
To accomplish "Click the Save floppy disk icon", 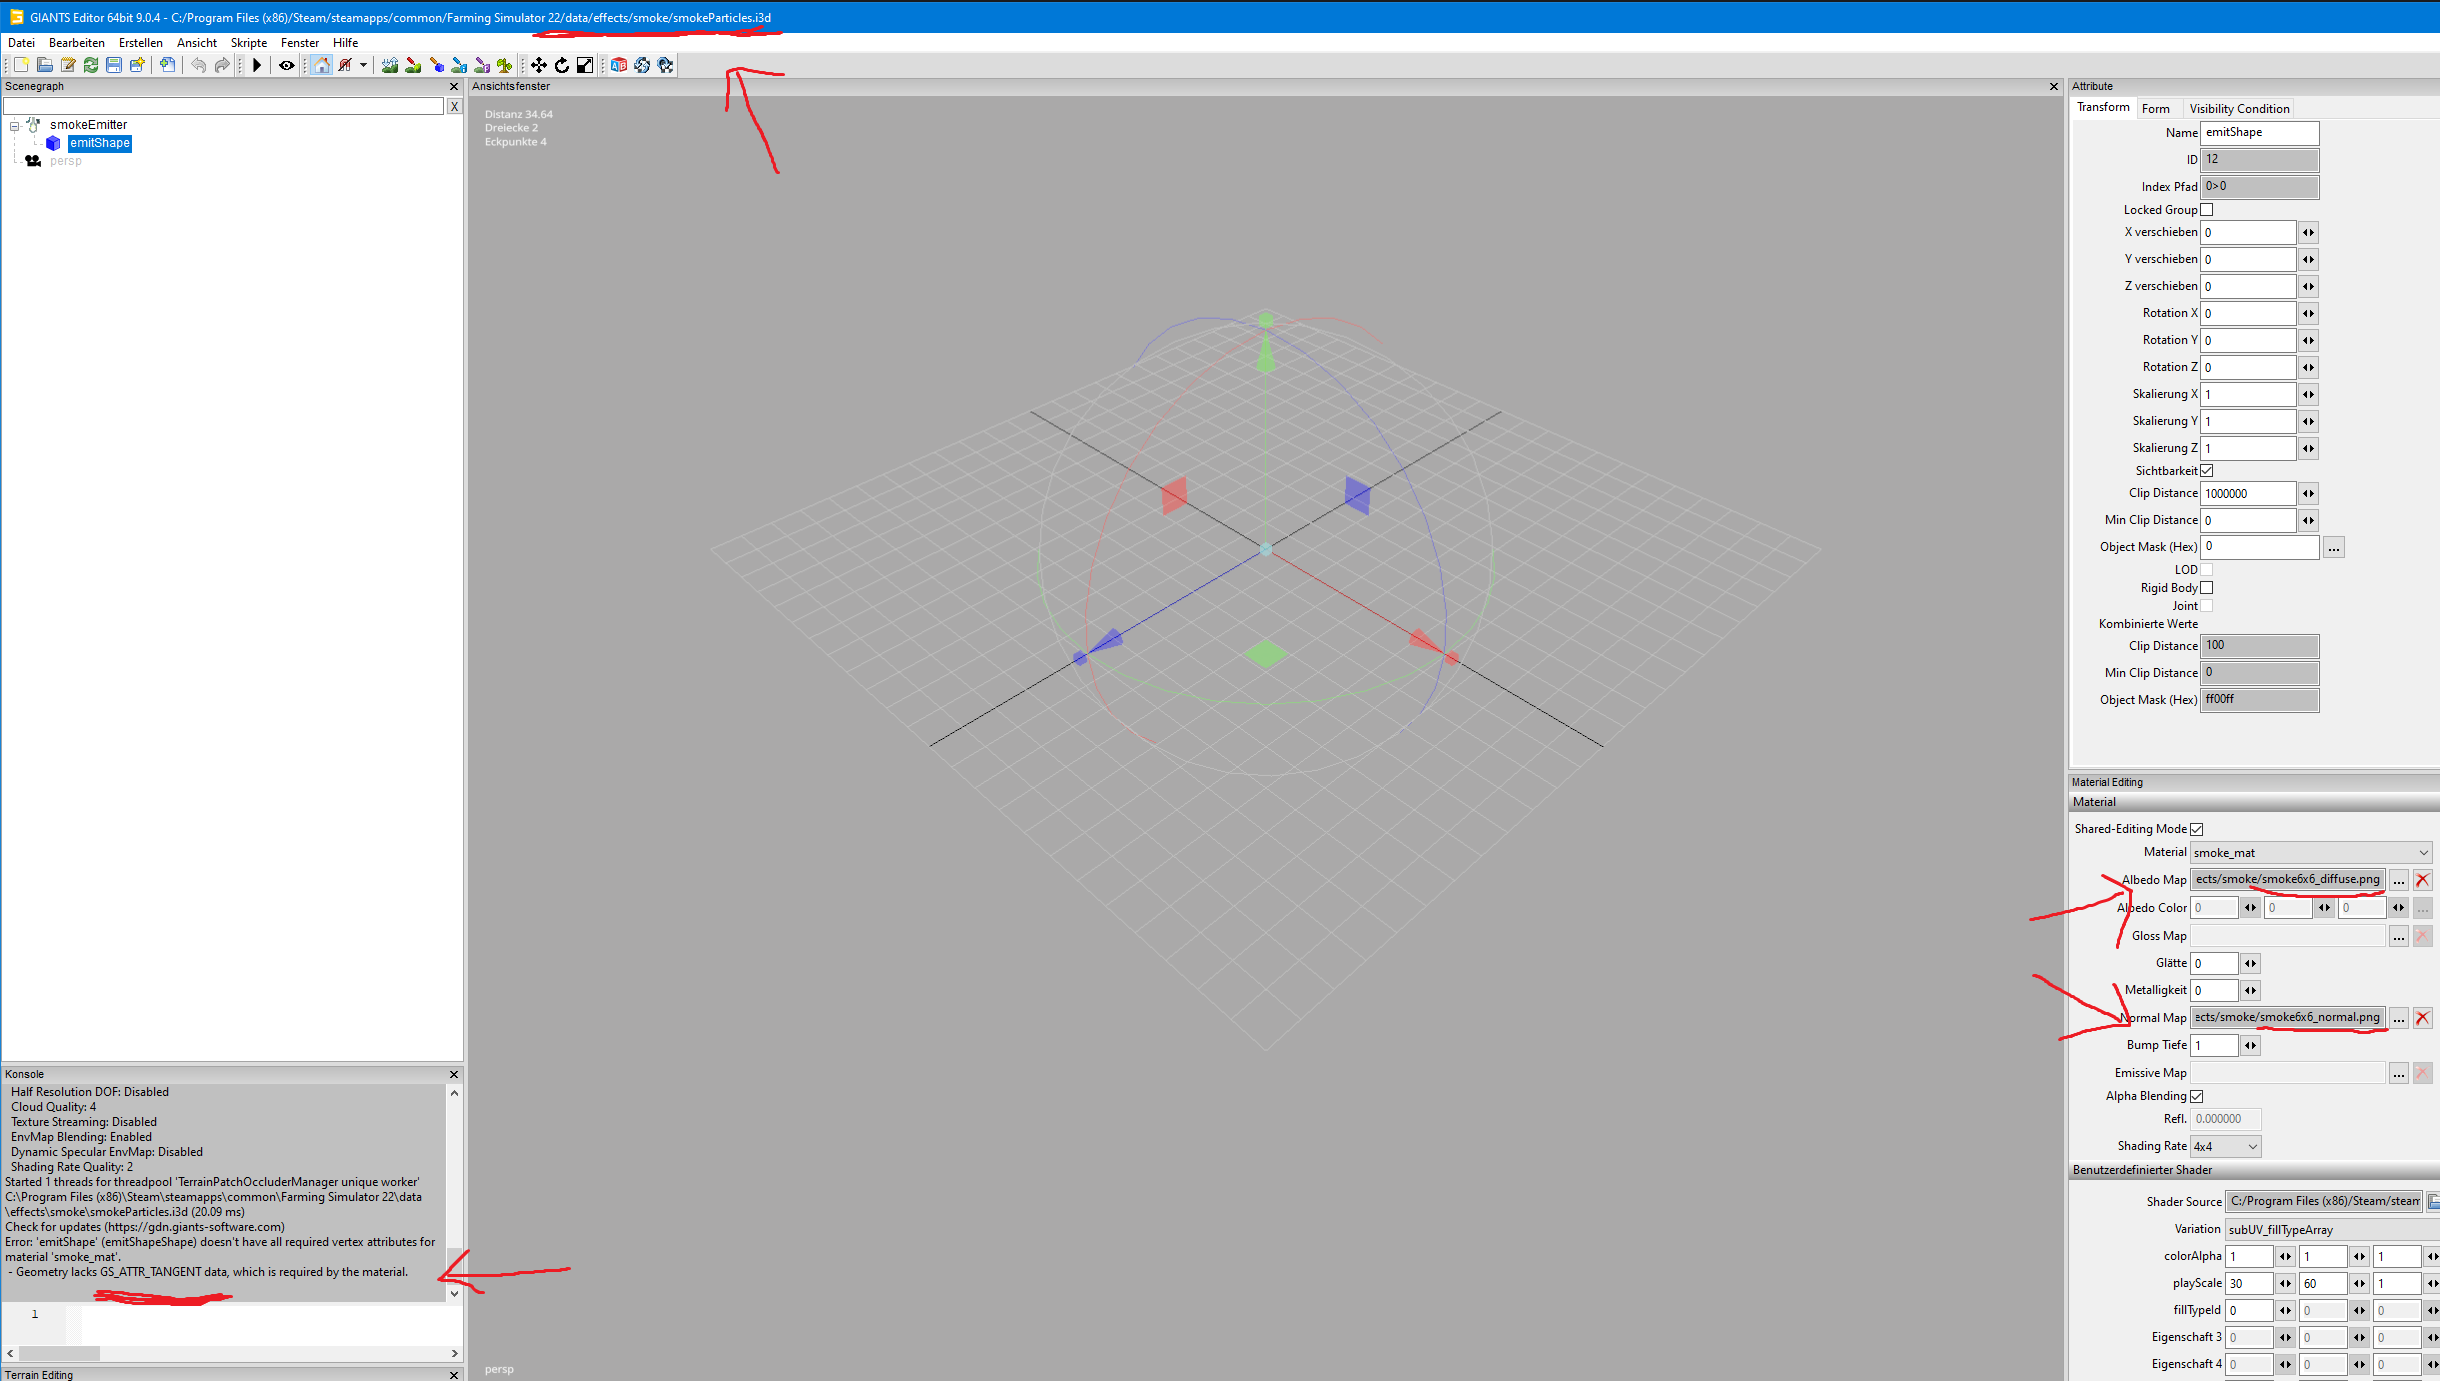I will pyautogui.click(x=114, y=65).
